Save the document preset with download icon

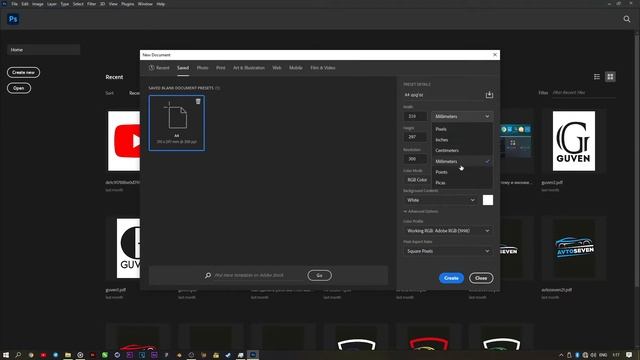click(x=489, y=95)
